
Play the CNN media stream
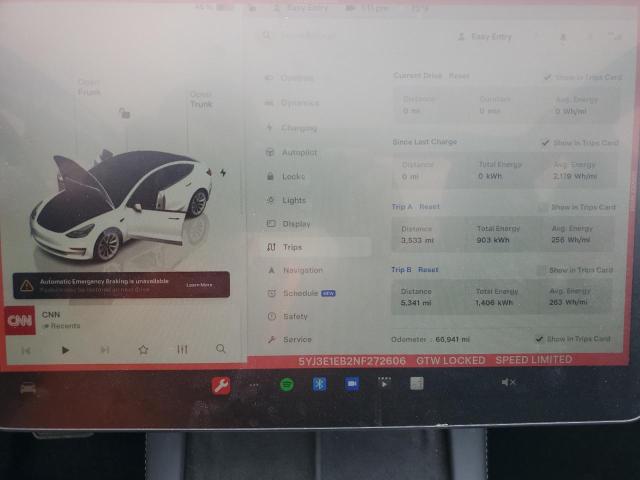65,350
